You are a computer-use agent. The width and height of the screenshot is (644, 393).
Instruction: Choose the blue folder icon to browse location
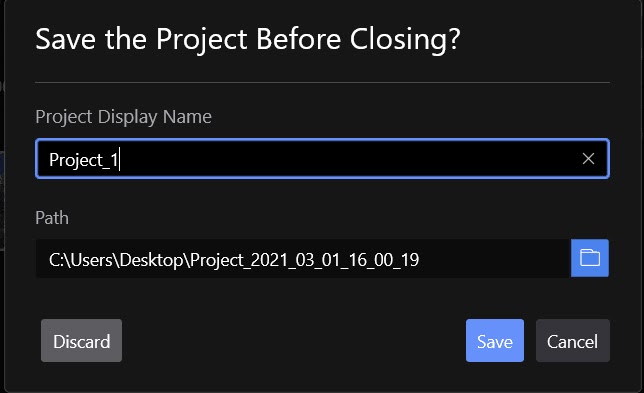pos(590,258)
